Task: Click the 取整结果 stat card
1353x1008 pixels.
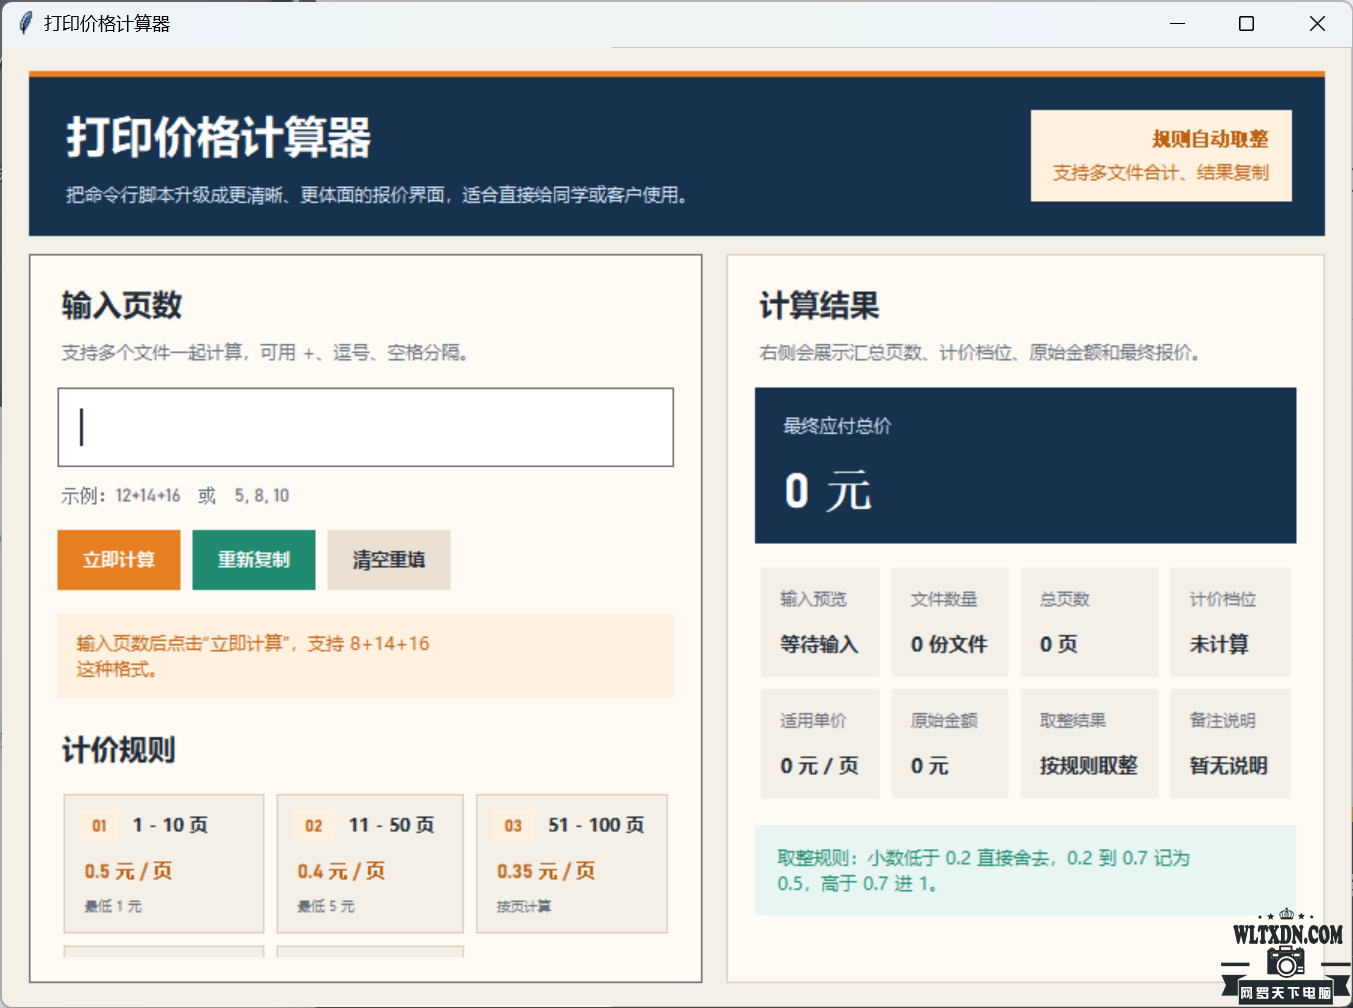Action: pos(1089,743)
